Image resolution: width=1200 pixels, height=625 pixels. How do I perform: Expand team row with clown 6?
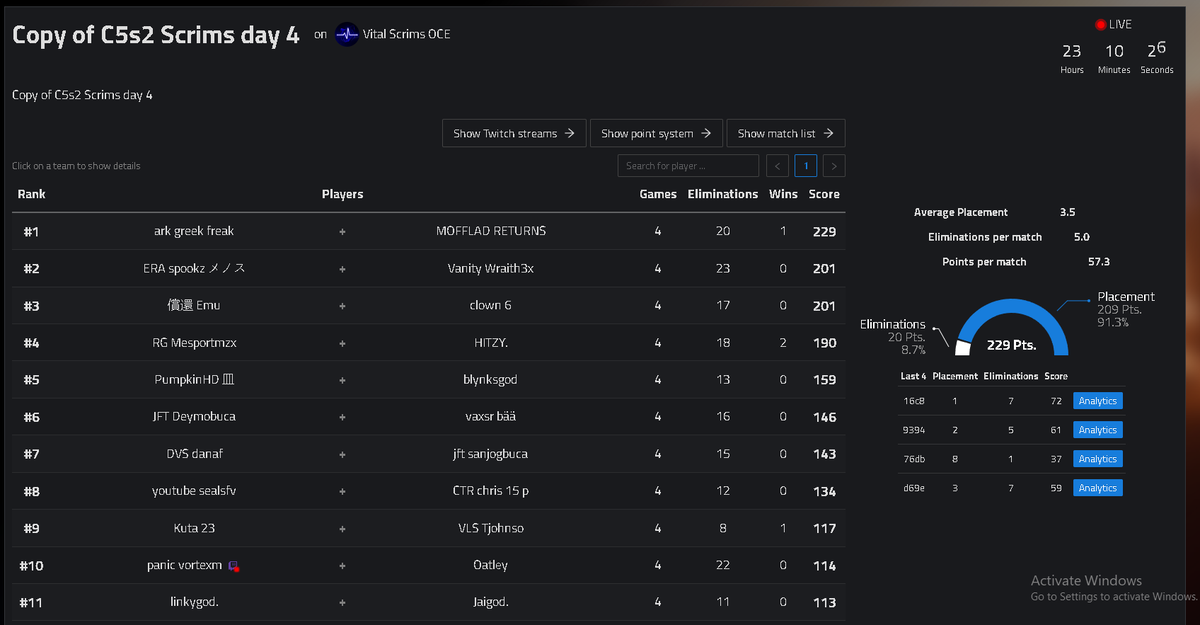428,305
